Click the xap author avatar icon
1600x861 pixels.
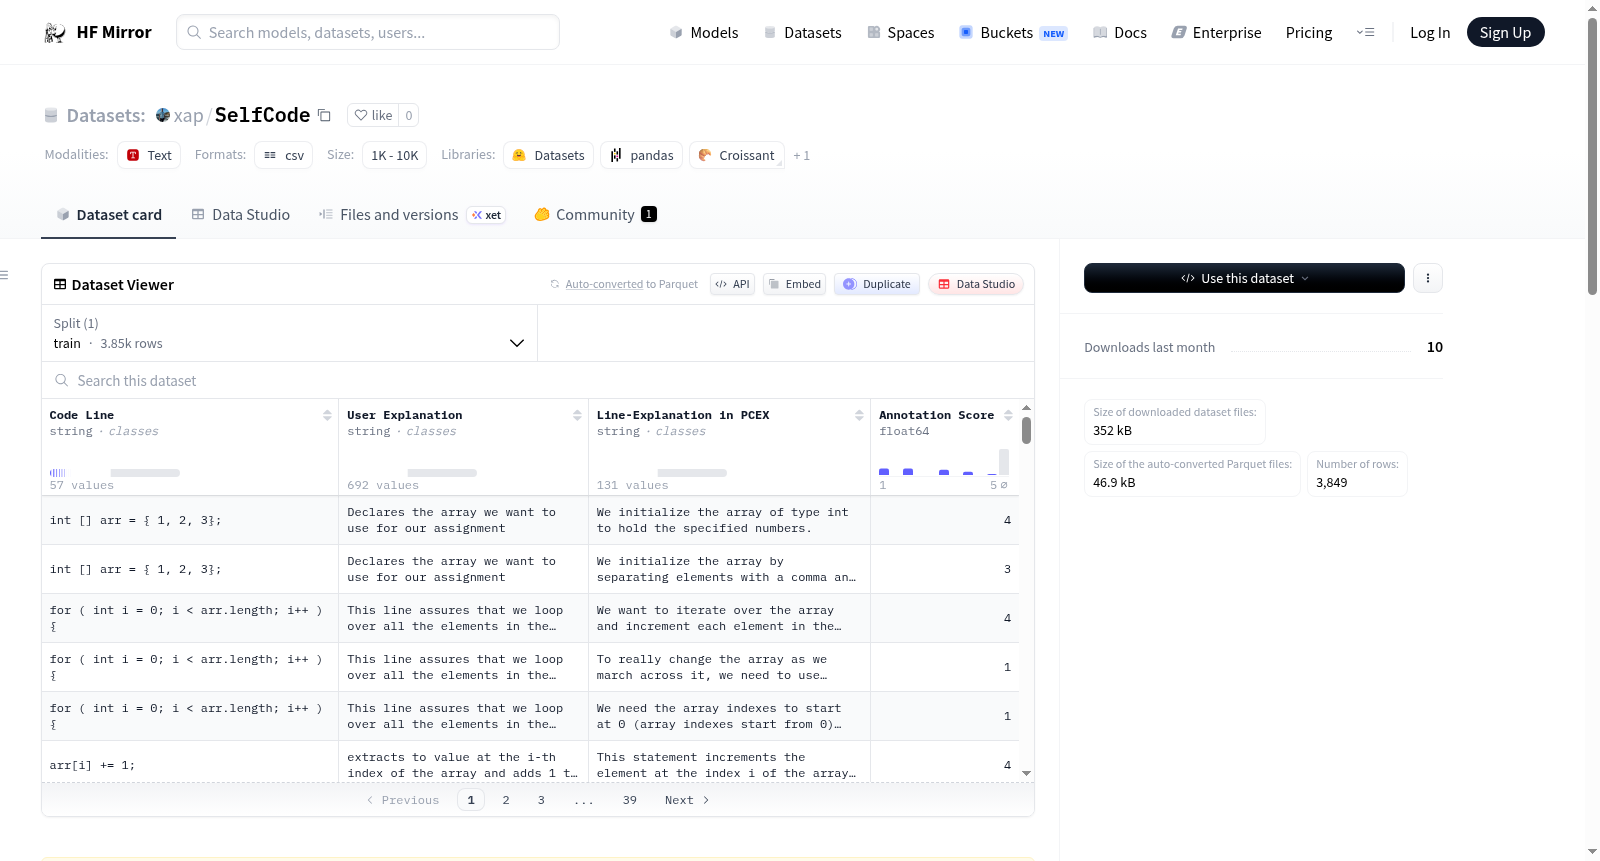(163, 115)
